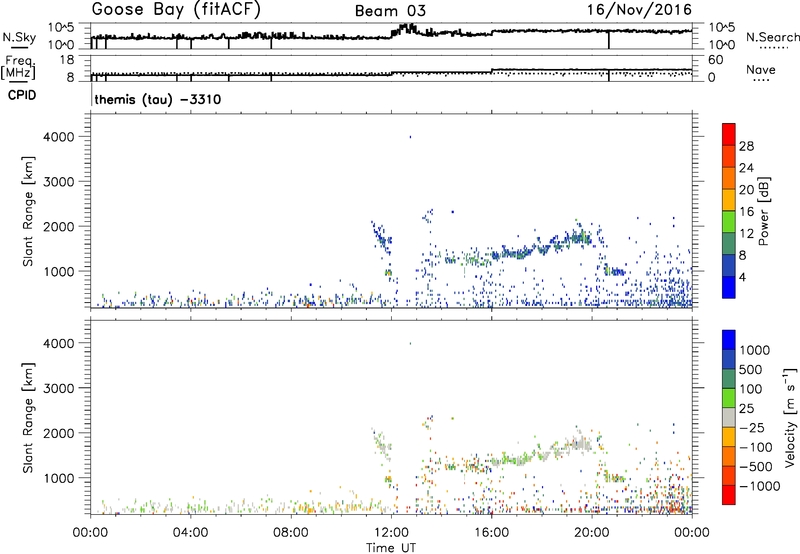Image resolution: width=800 pixels, height=554 pixels.
Task: Pick the Power colorbar segment between 8 and 12
Action: pos(729,244)
